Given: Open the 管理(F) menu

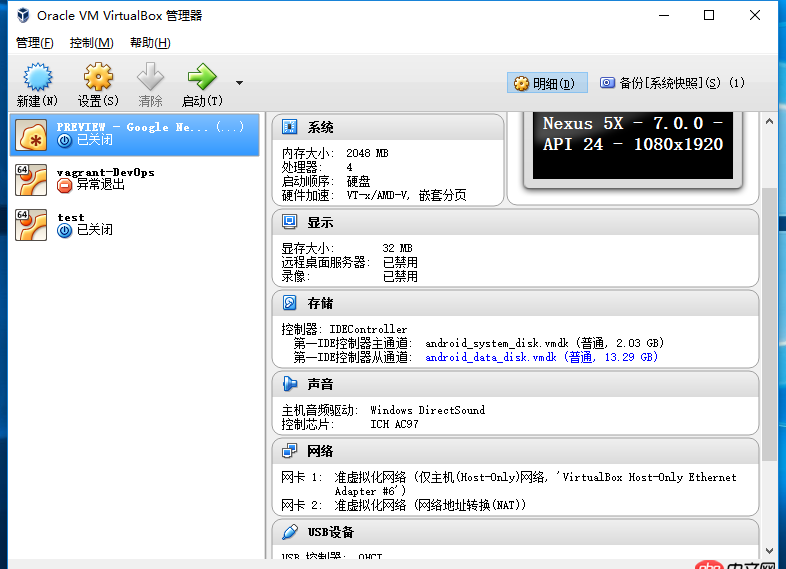Looking at the screenshot, I should click(34, 43).
